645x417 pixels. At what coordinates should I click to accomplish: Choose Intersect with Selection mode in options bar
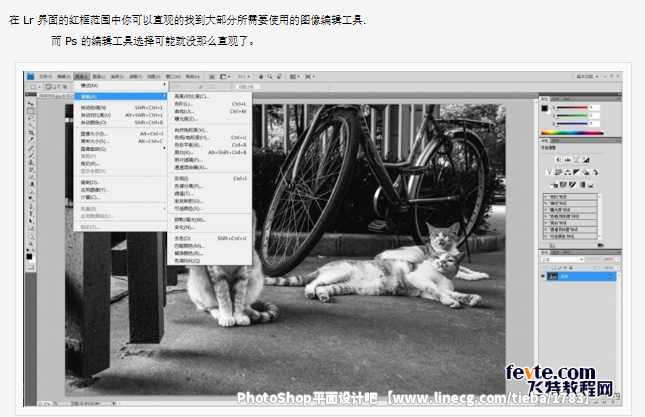coord(65,87)
